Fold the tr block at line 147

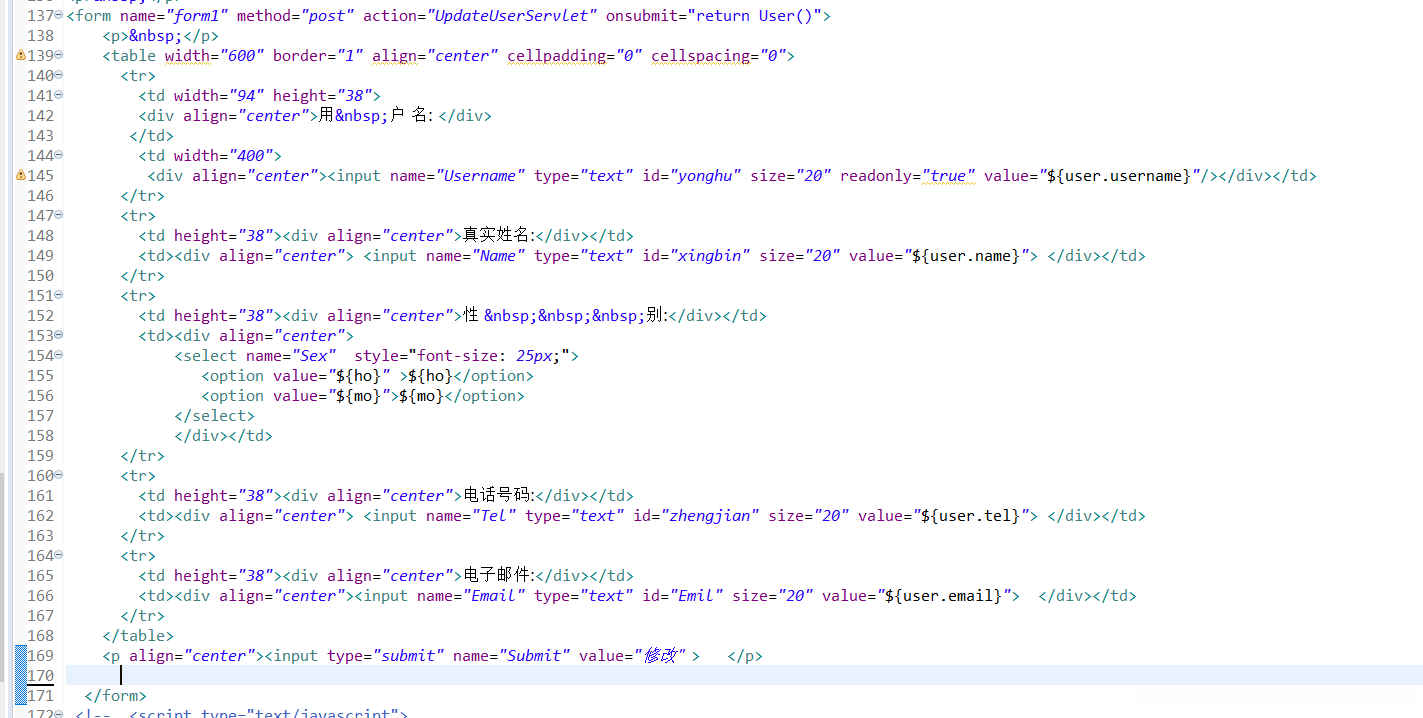coord(58,215)
